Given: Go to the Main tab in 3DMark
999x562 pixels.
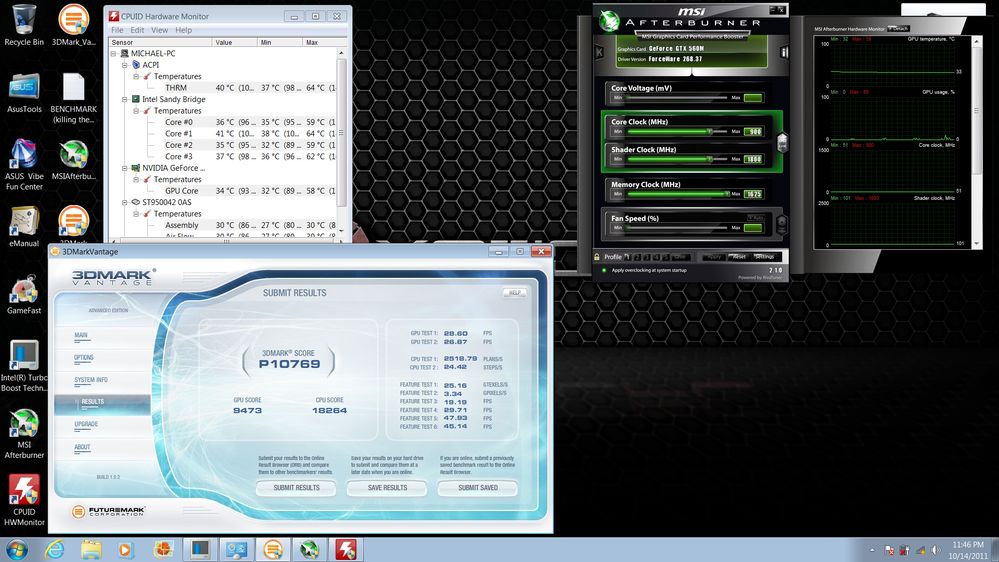Looking at the screenshot, I should 81,336.
